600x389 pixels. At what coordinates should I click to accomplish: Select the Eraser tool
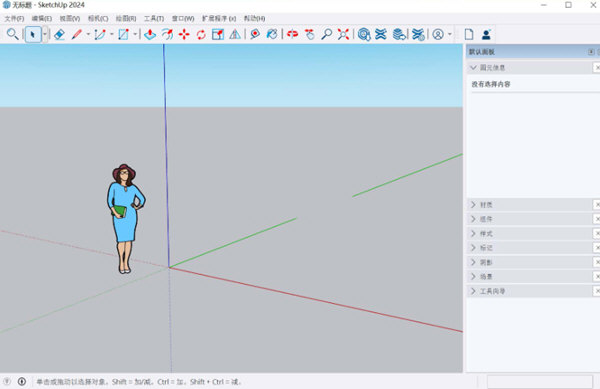[x=59, y=34]
